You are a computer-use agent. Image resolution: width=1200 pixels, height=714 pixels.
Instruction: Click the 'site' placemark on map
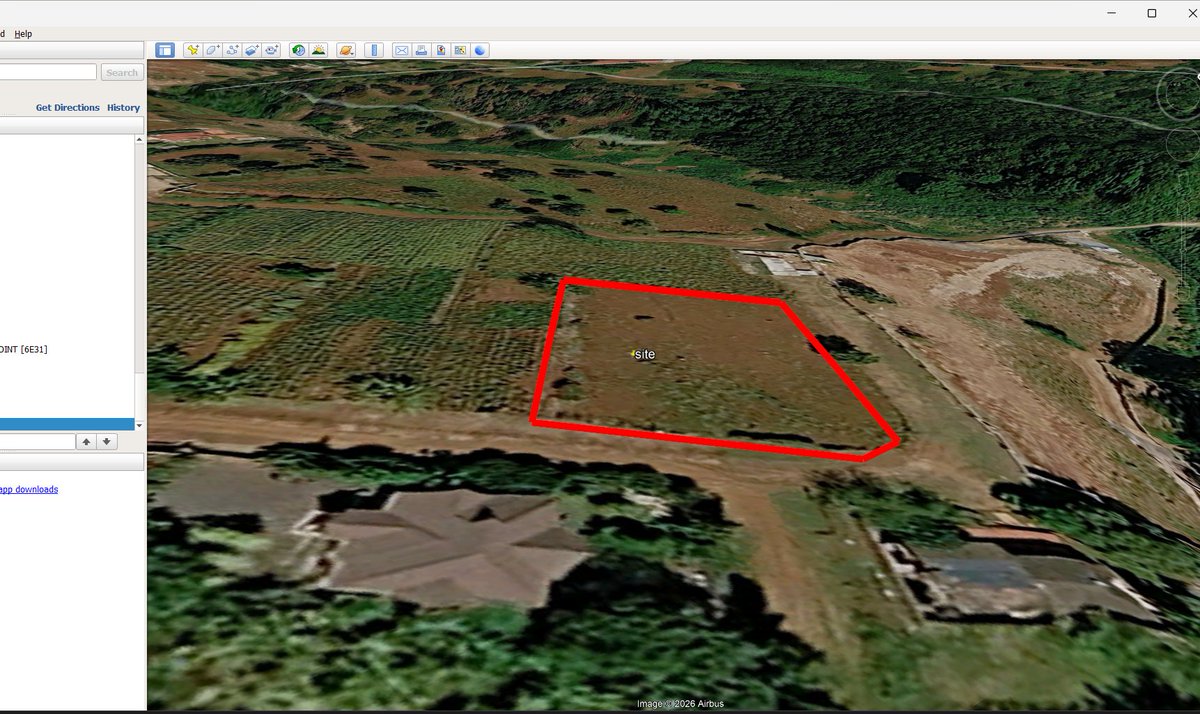645,354
